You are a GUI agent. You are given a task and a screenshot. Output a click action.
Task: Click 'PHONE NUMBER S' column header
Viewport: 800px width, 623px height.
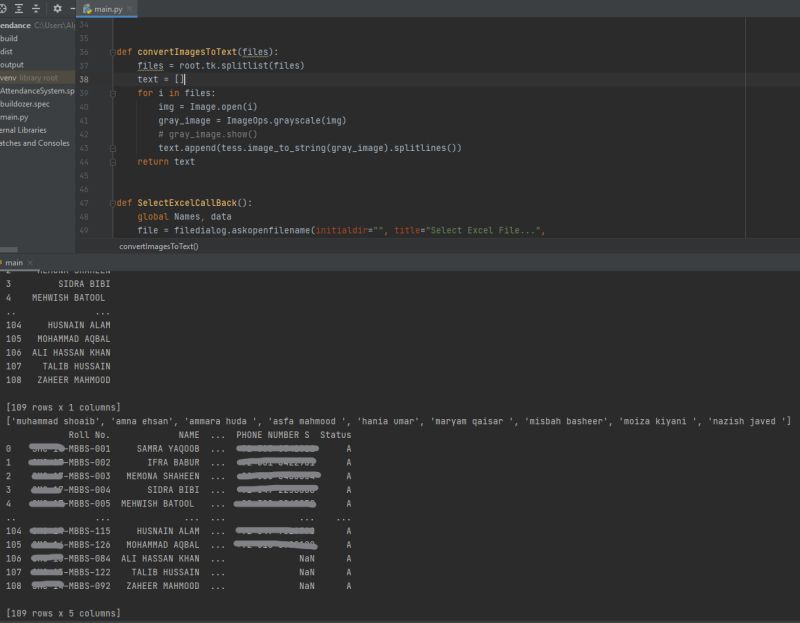coord(272,435)
